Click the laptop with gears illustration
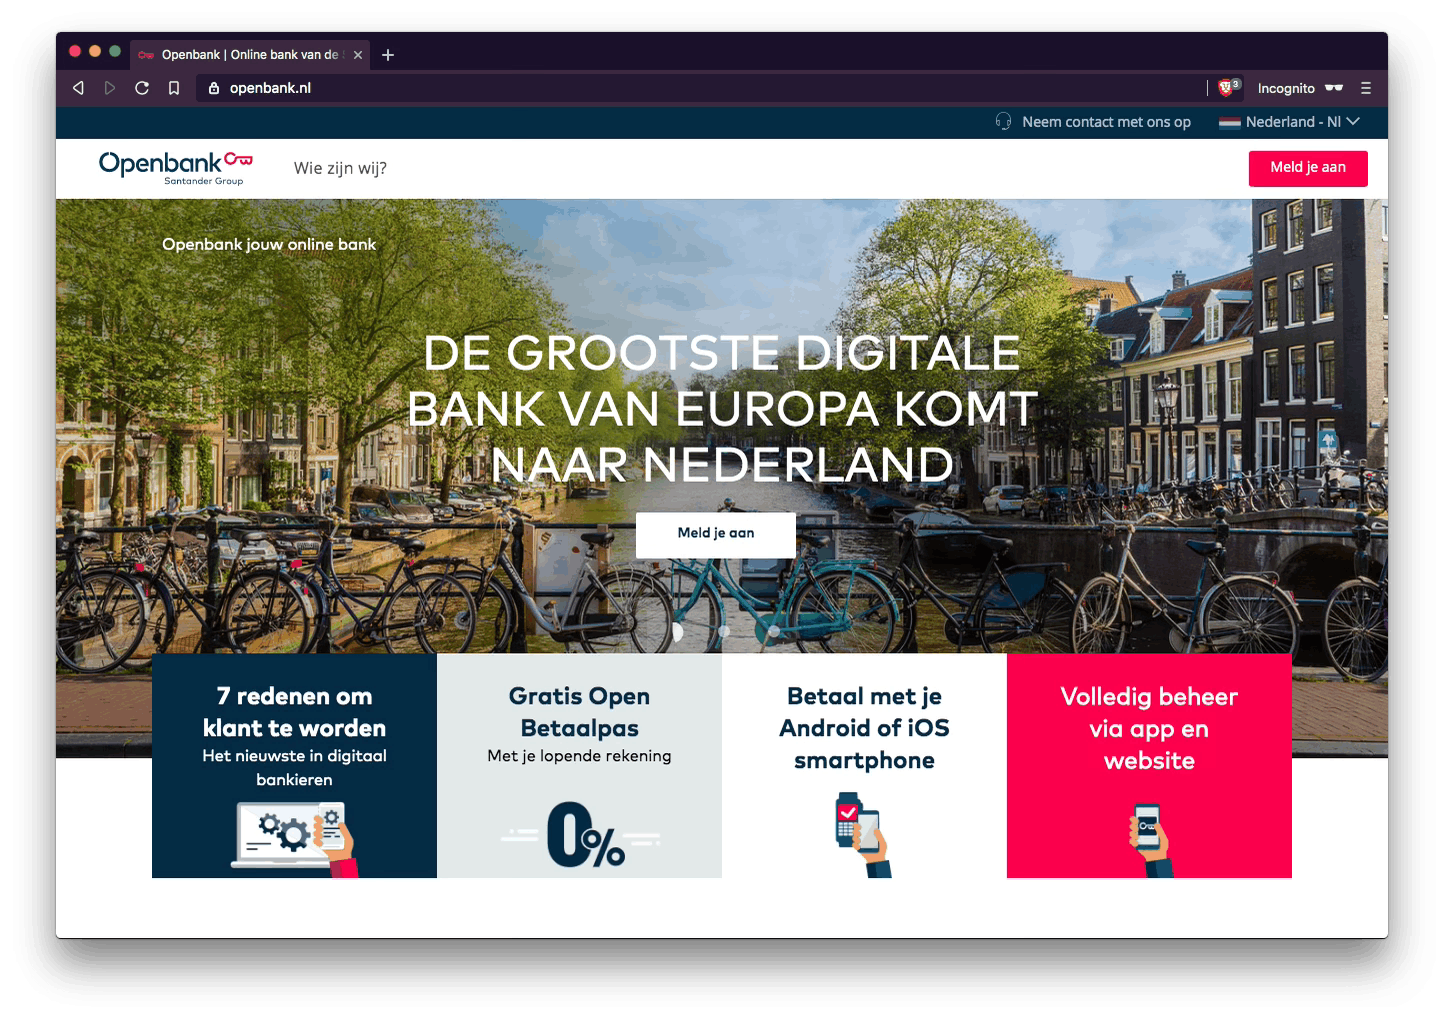Viewport: 1444px width, 1018px height. pos(294,838)
